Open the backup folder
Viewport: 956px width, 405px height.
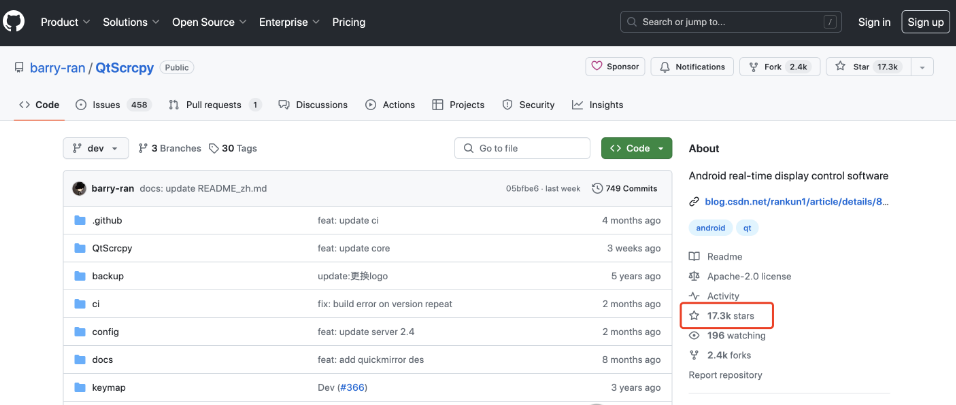pos(108,276)
